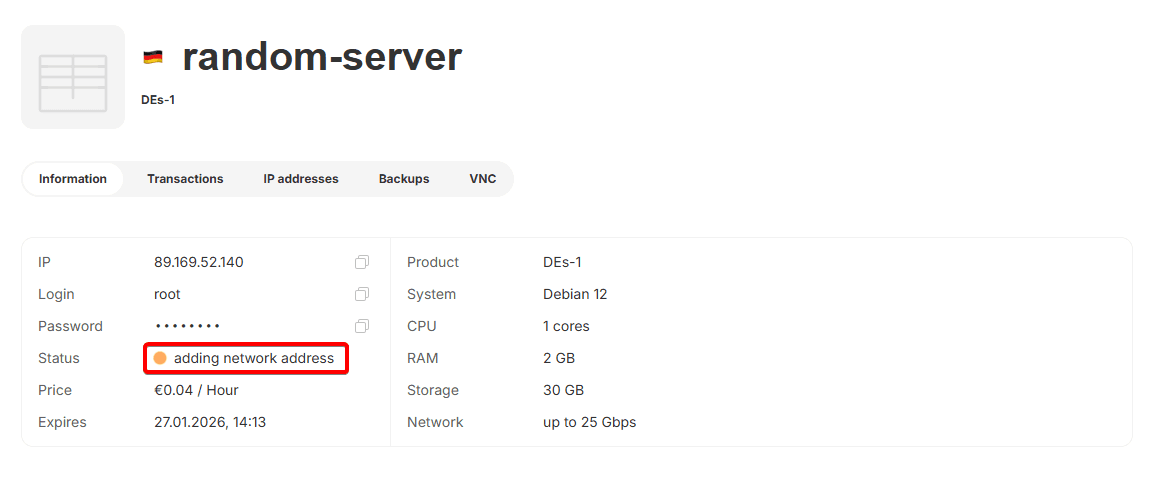Image resolution: width=1158 pixels, height=477 pixels.
Task: Click the German flag icon
Action: (x=153, y=58)
